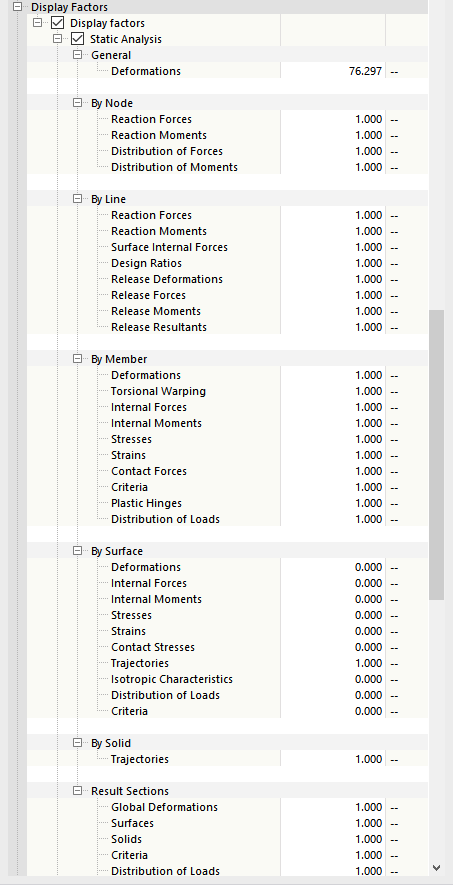453x885 pixels.
Task: Select Result Sections Surfaces row
Action: [228, 823]
